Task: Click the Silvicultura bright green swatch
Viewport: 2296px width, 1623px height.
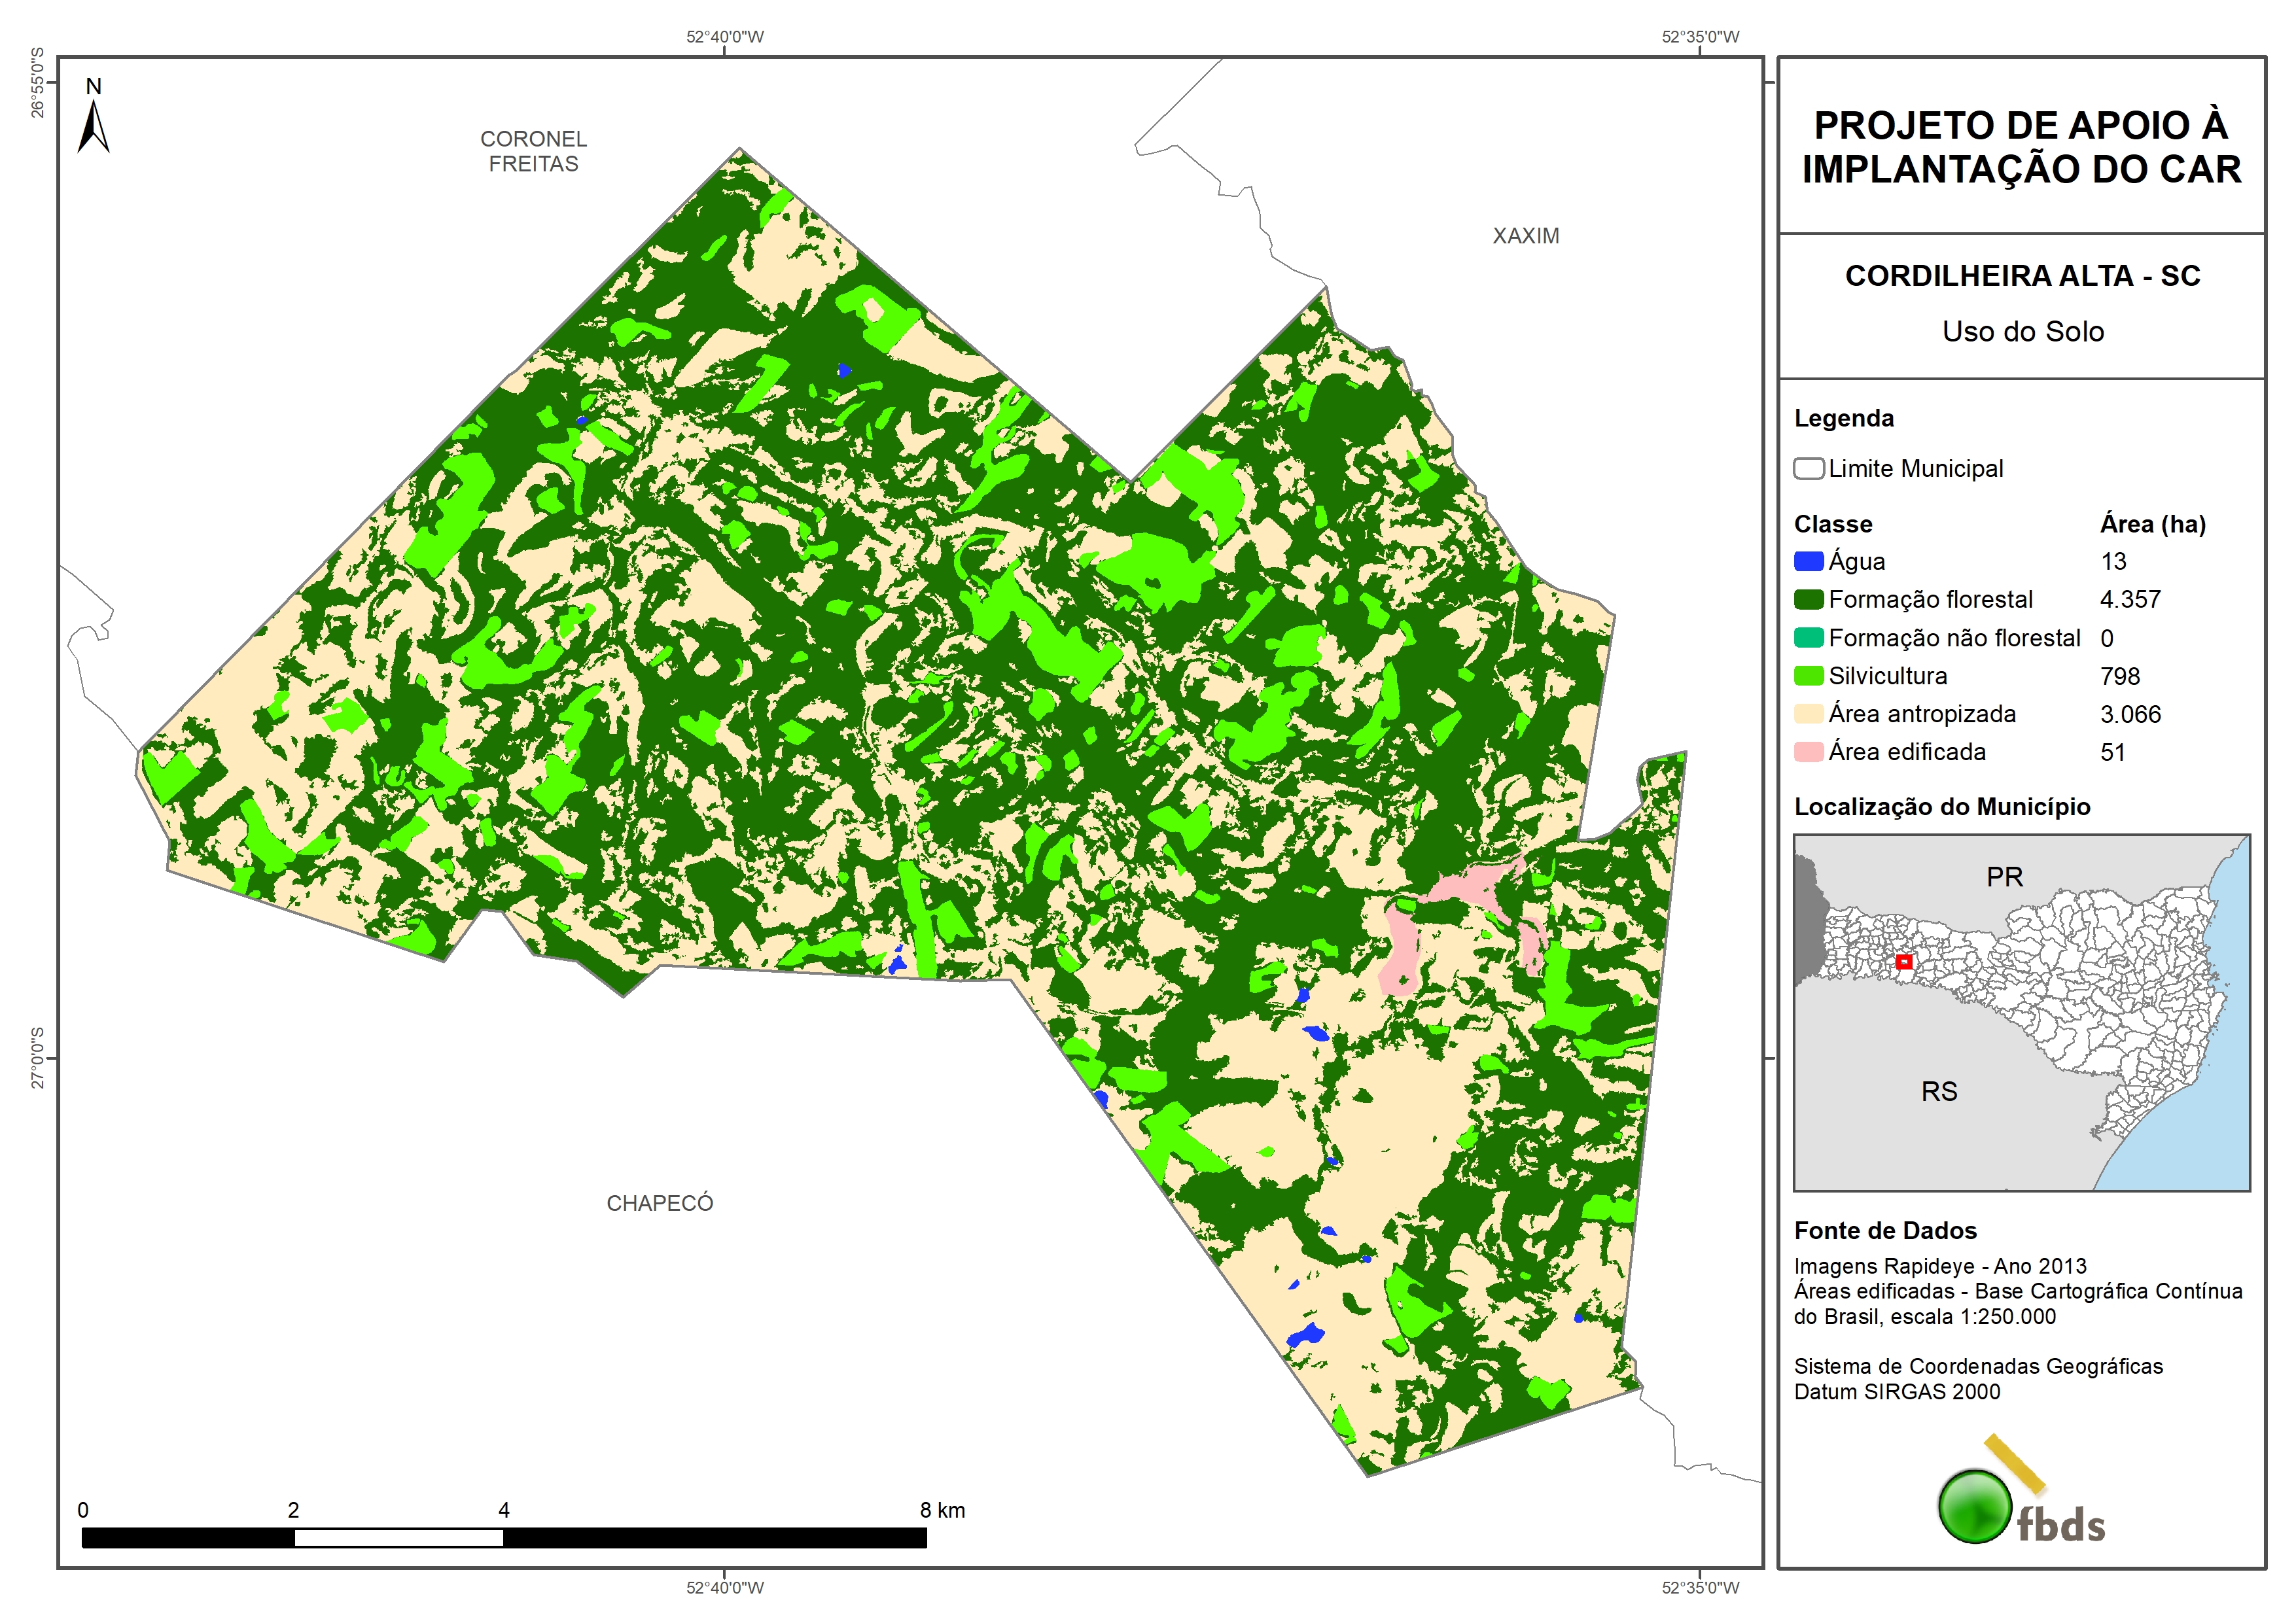Action: click(1808, 676)
